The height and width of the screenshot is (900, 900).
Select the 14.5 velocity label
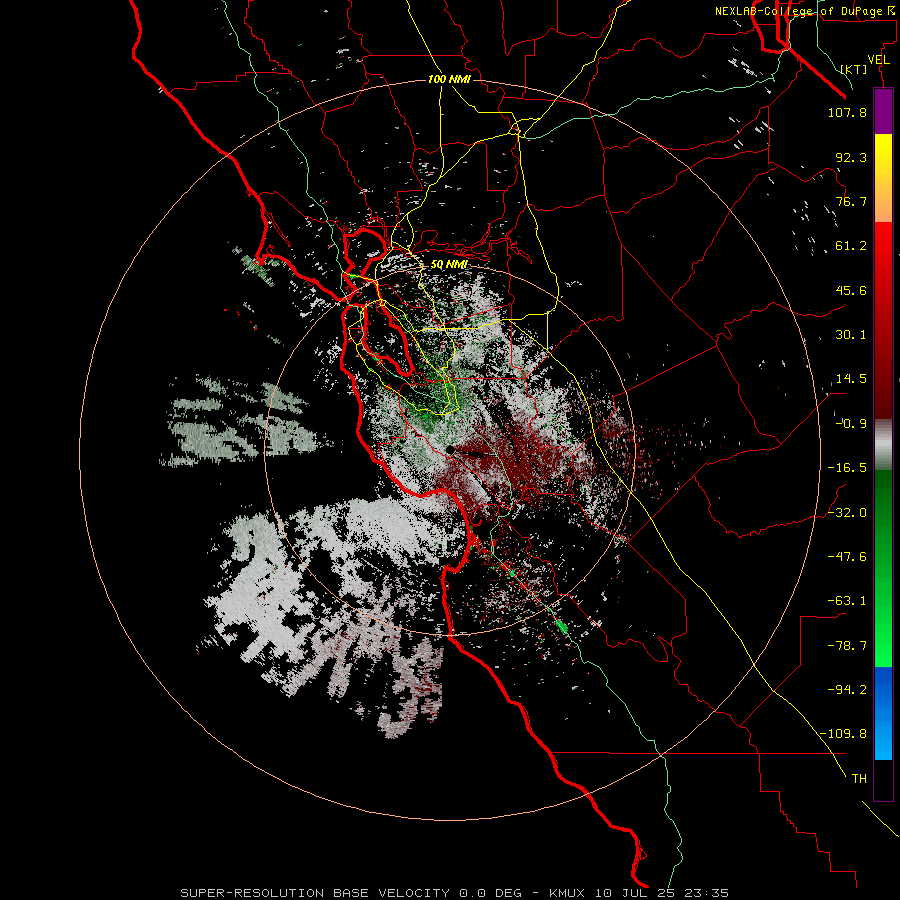[x=851, y=379]
